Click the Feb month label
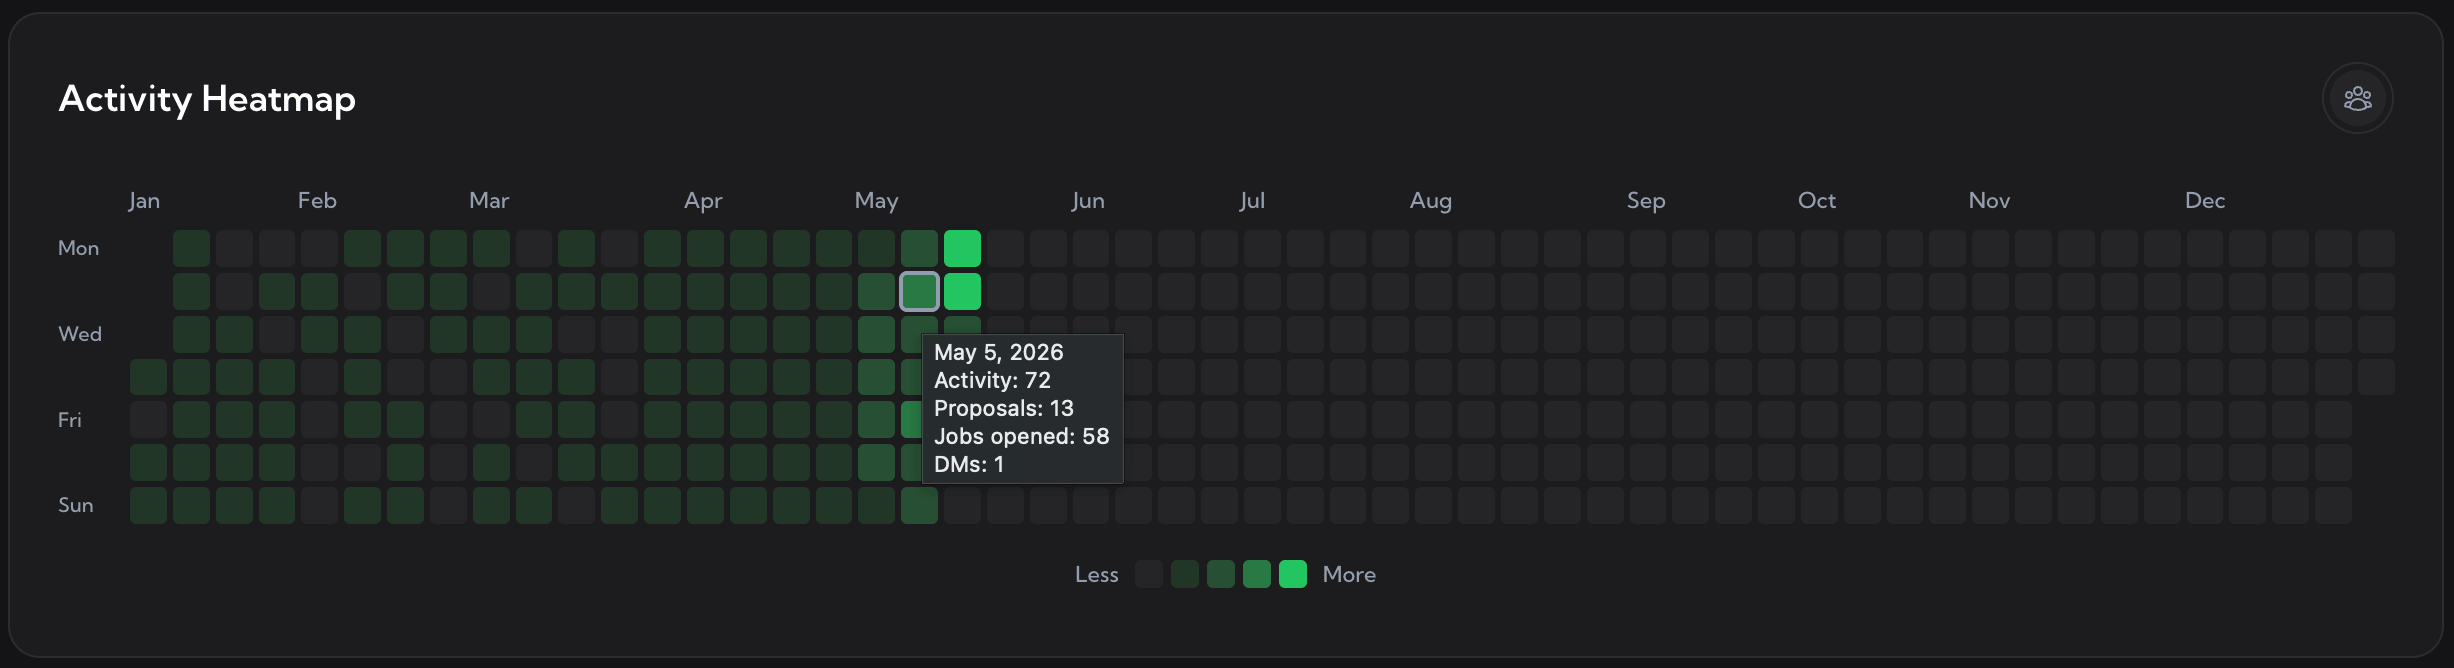2454x668 pixels. [317, 200]
